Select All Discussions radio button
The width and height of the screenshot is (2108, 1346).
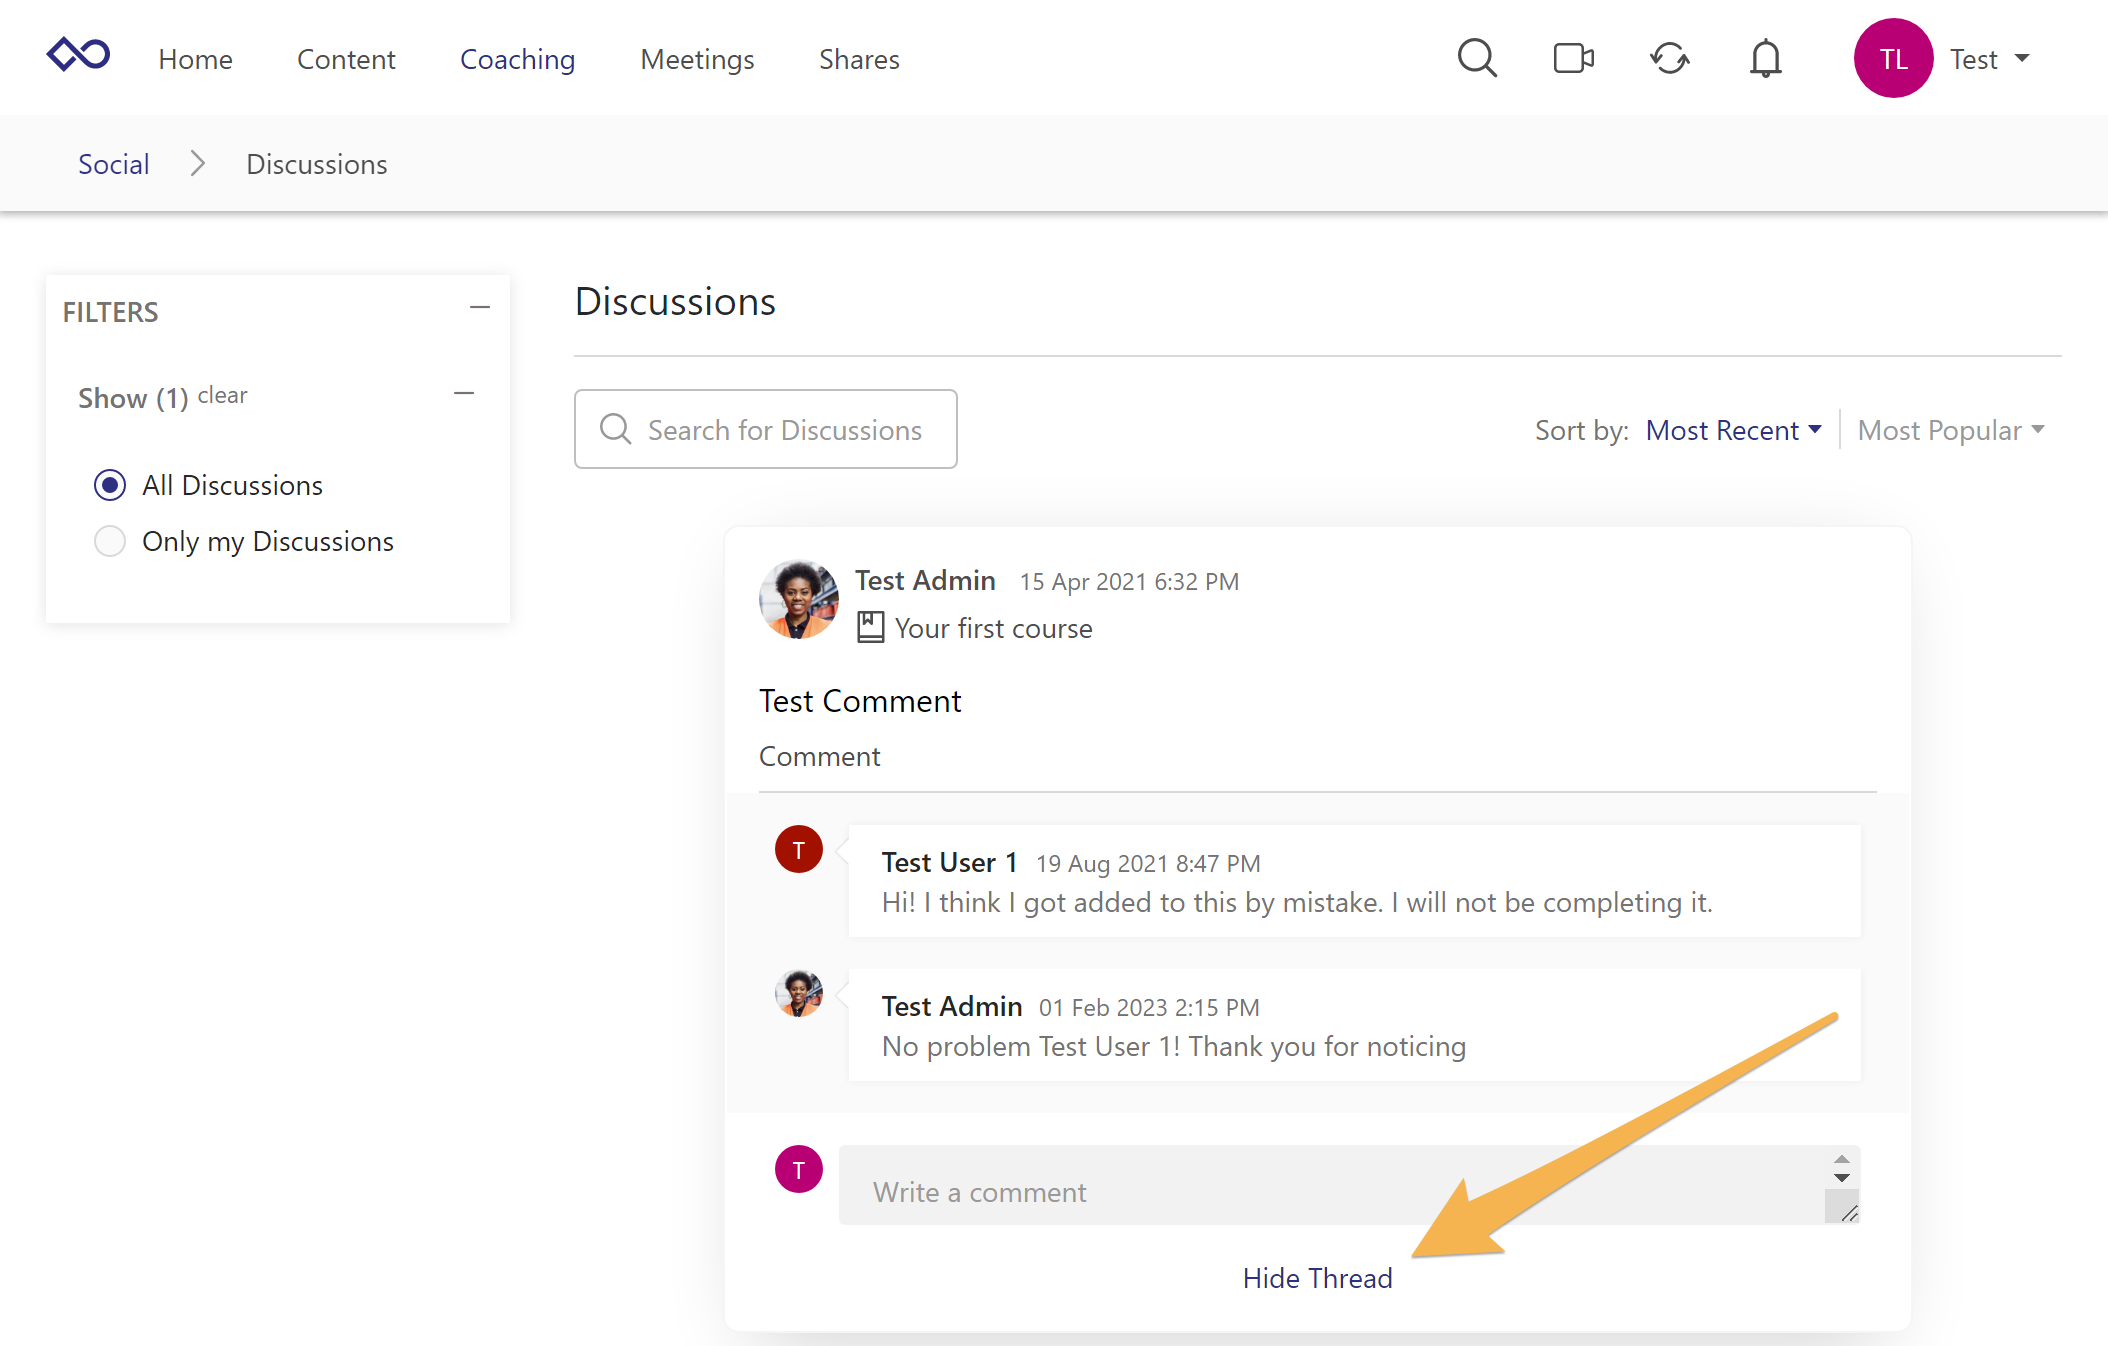tap(110, 485)
